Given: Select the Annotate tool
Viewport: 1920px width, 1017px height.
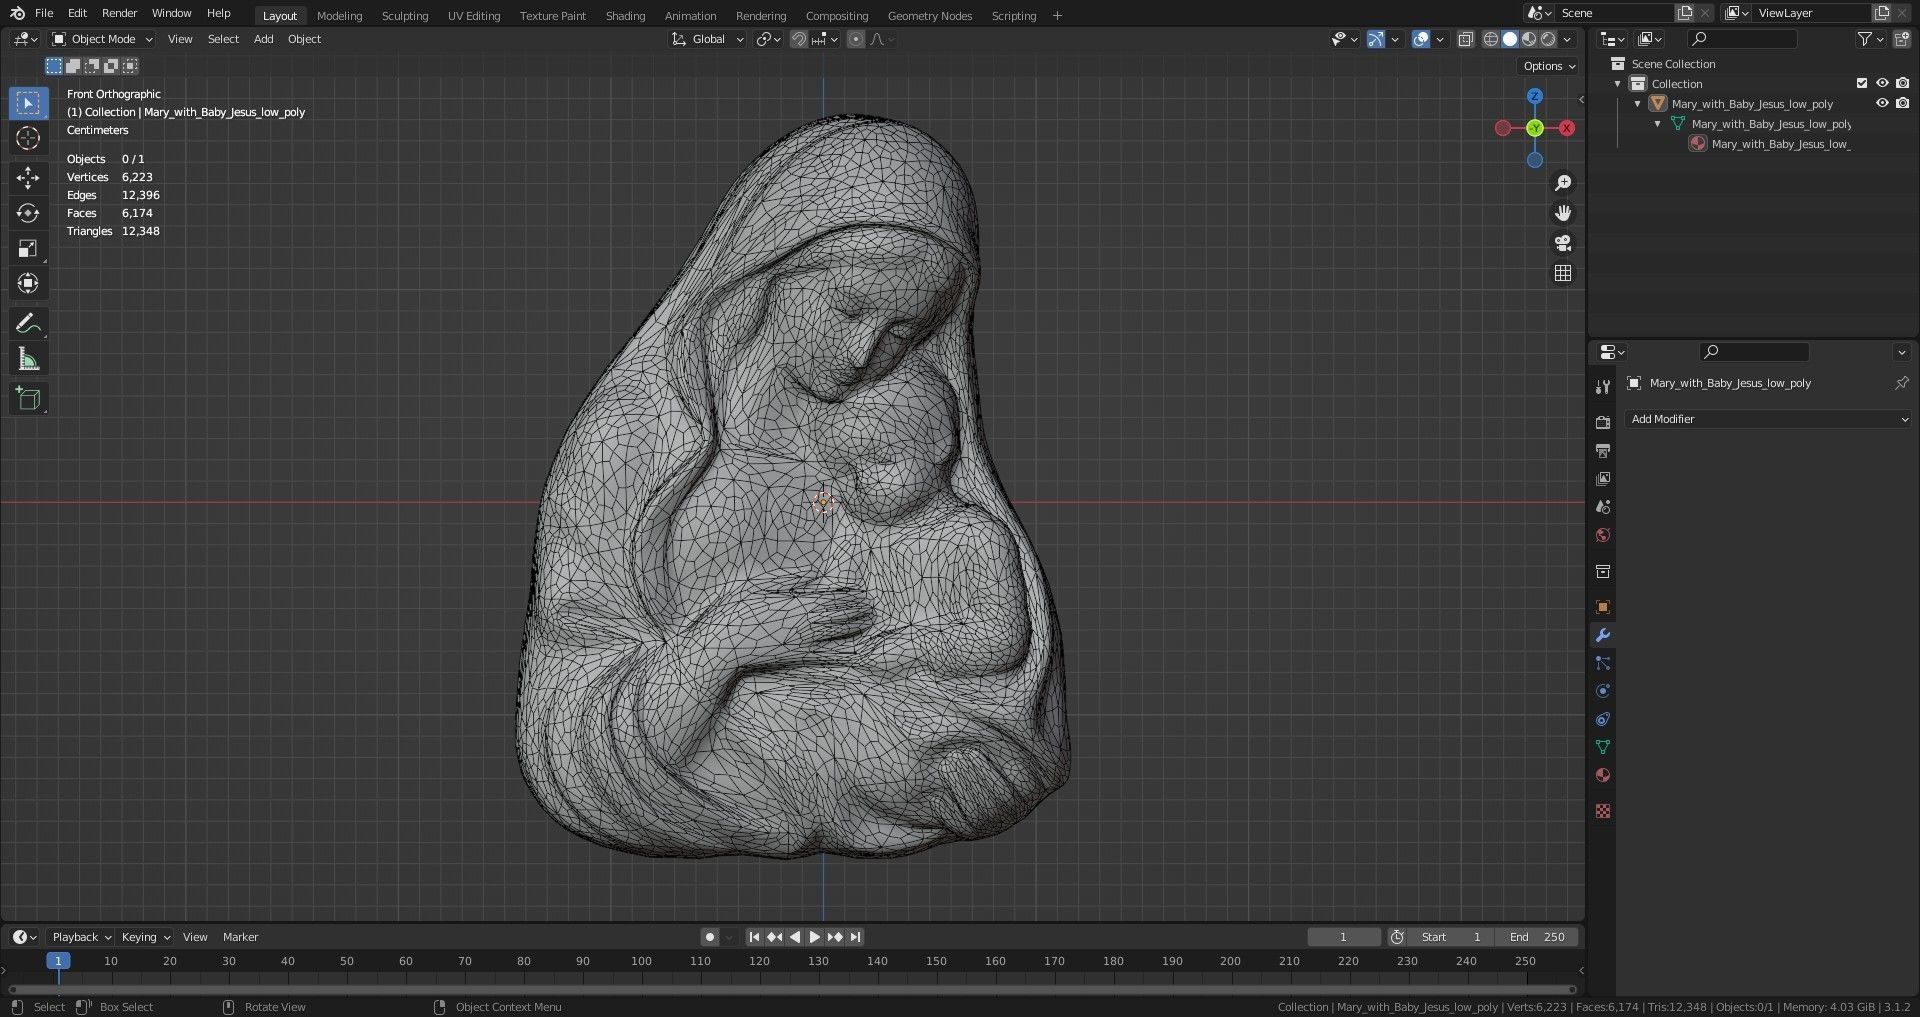Looking at the screenshot, I should click(x=28, y=323).
